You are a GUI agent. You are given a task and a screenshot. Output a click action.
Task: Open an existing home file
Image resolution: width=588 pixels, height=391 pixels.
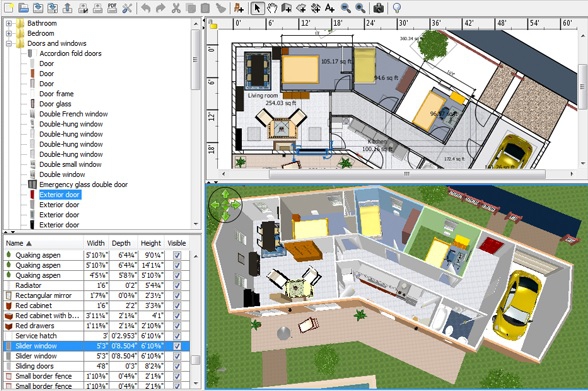pos(23,7)
